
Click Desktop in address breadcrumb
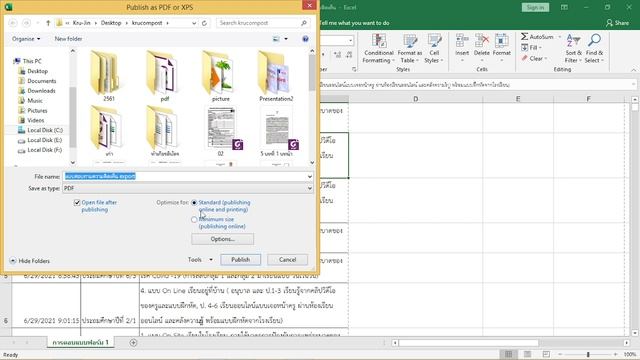[111, 23]
